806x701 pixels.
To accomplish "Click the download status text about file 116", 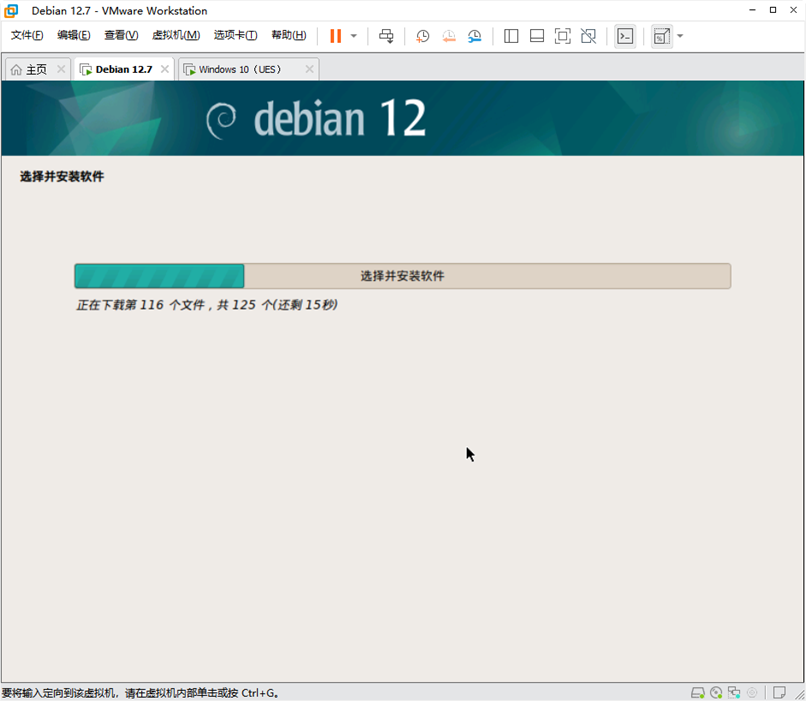I will [207, 305].
